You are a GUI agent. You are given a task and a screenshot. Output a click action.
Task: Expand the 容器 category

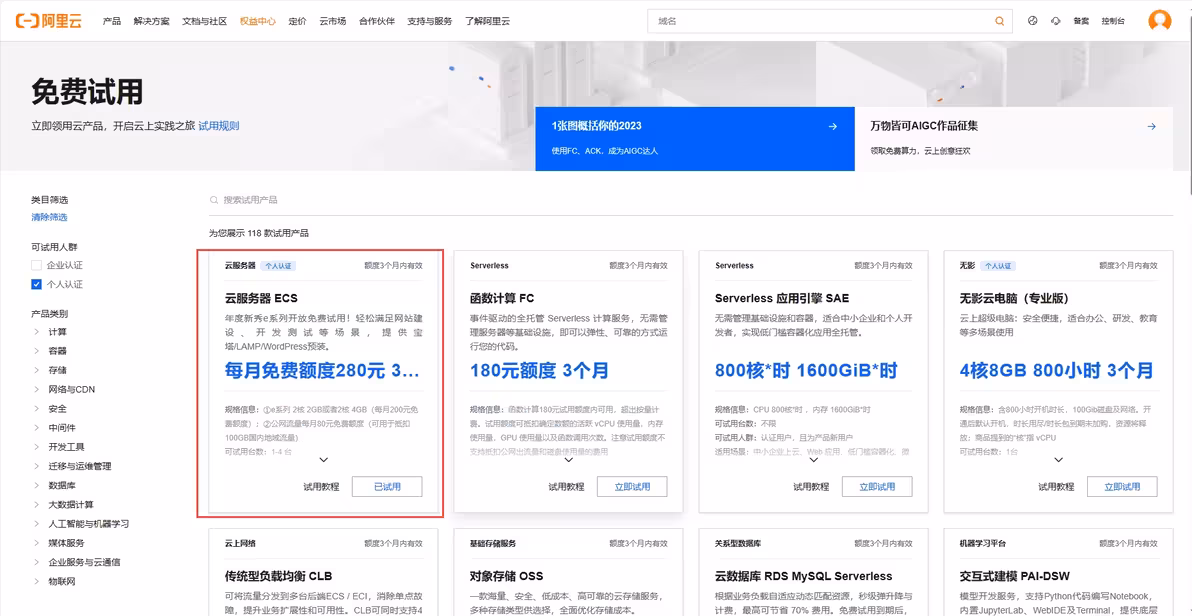click(x=36, y=351)
